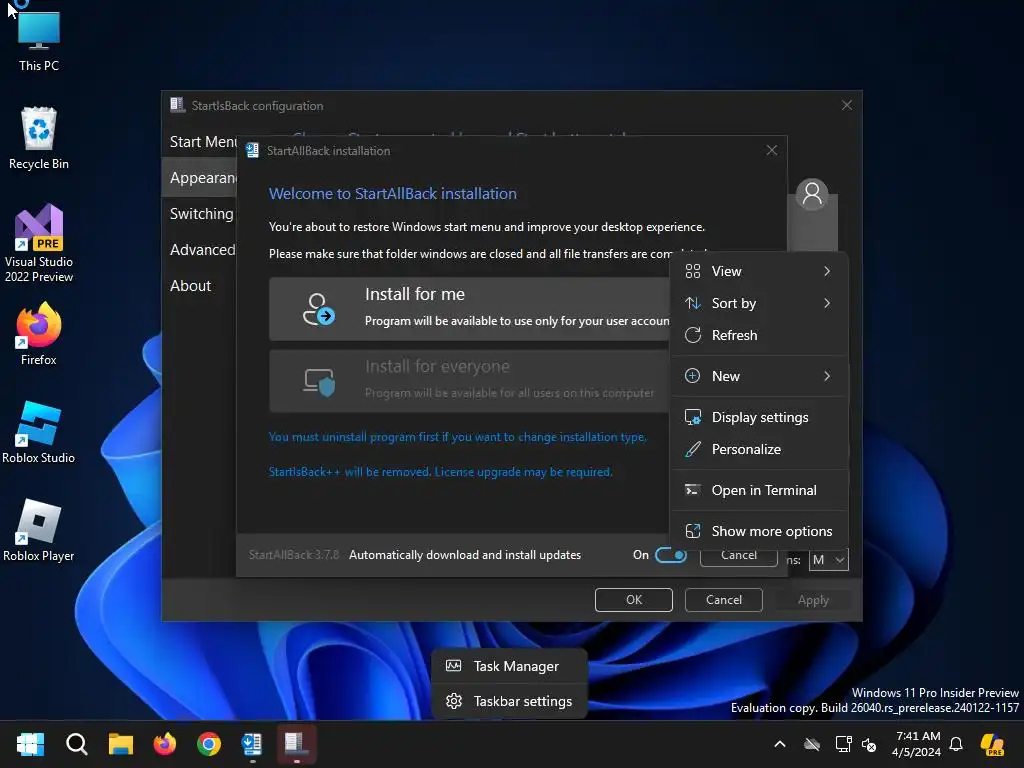Click the Welcome to StartAllBack installation heading
1024x768 pixels.
point(392,193)
